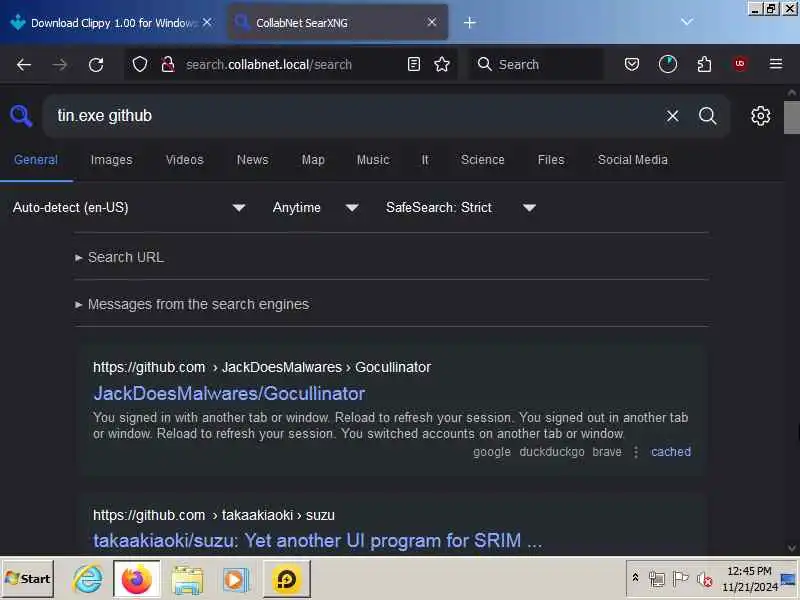Show hidden system tray icons
The image size is (800, 600).
point(635,578)
